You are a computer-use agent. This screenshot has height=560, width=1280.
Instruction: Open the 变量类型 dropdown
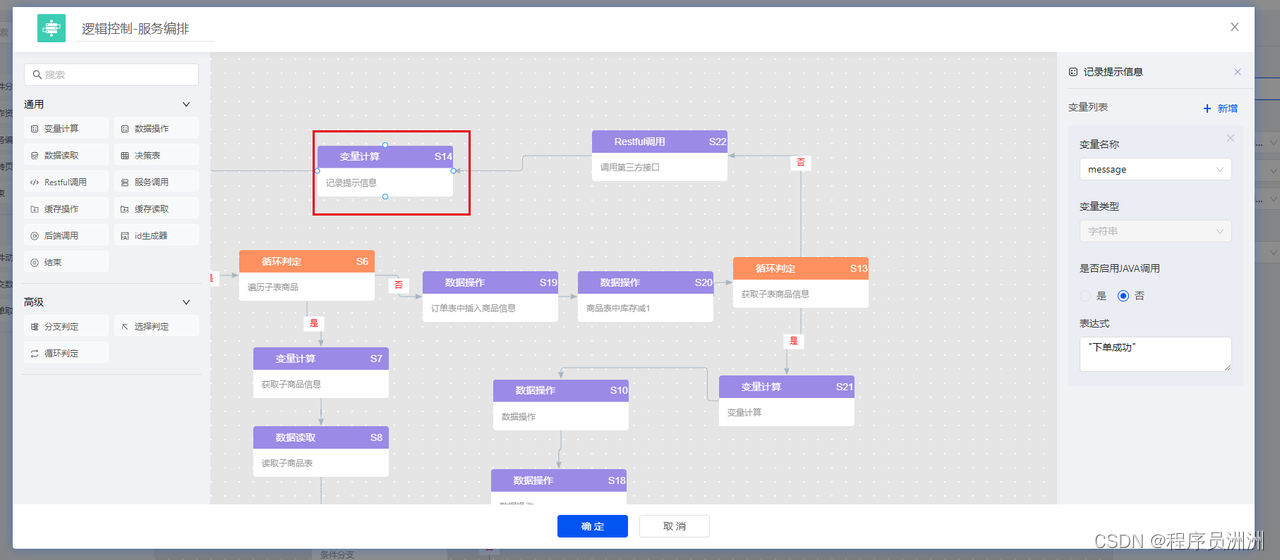tap(1155, 232)
